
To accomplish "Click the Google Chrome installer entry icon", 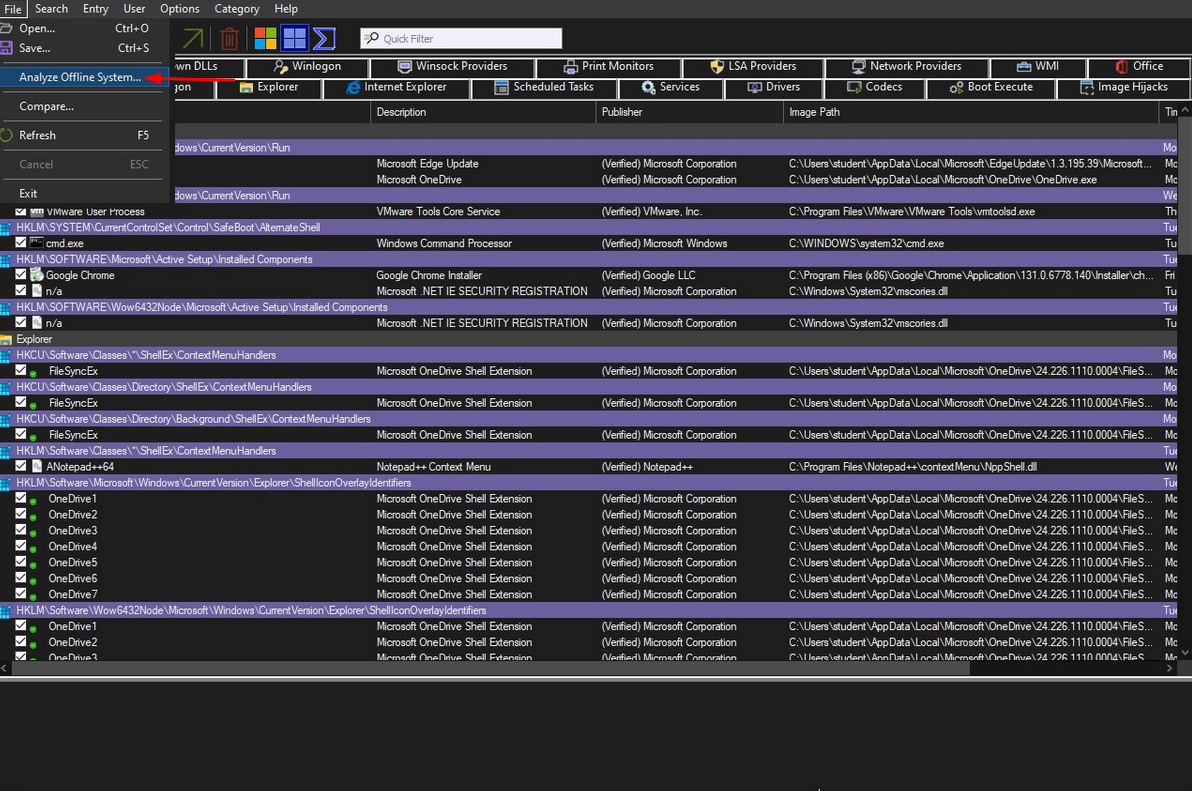I will (x=36, y=275).
